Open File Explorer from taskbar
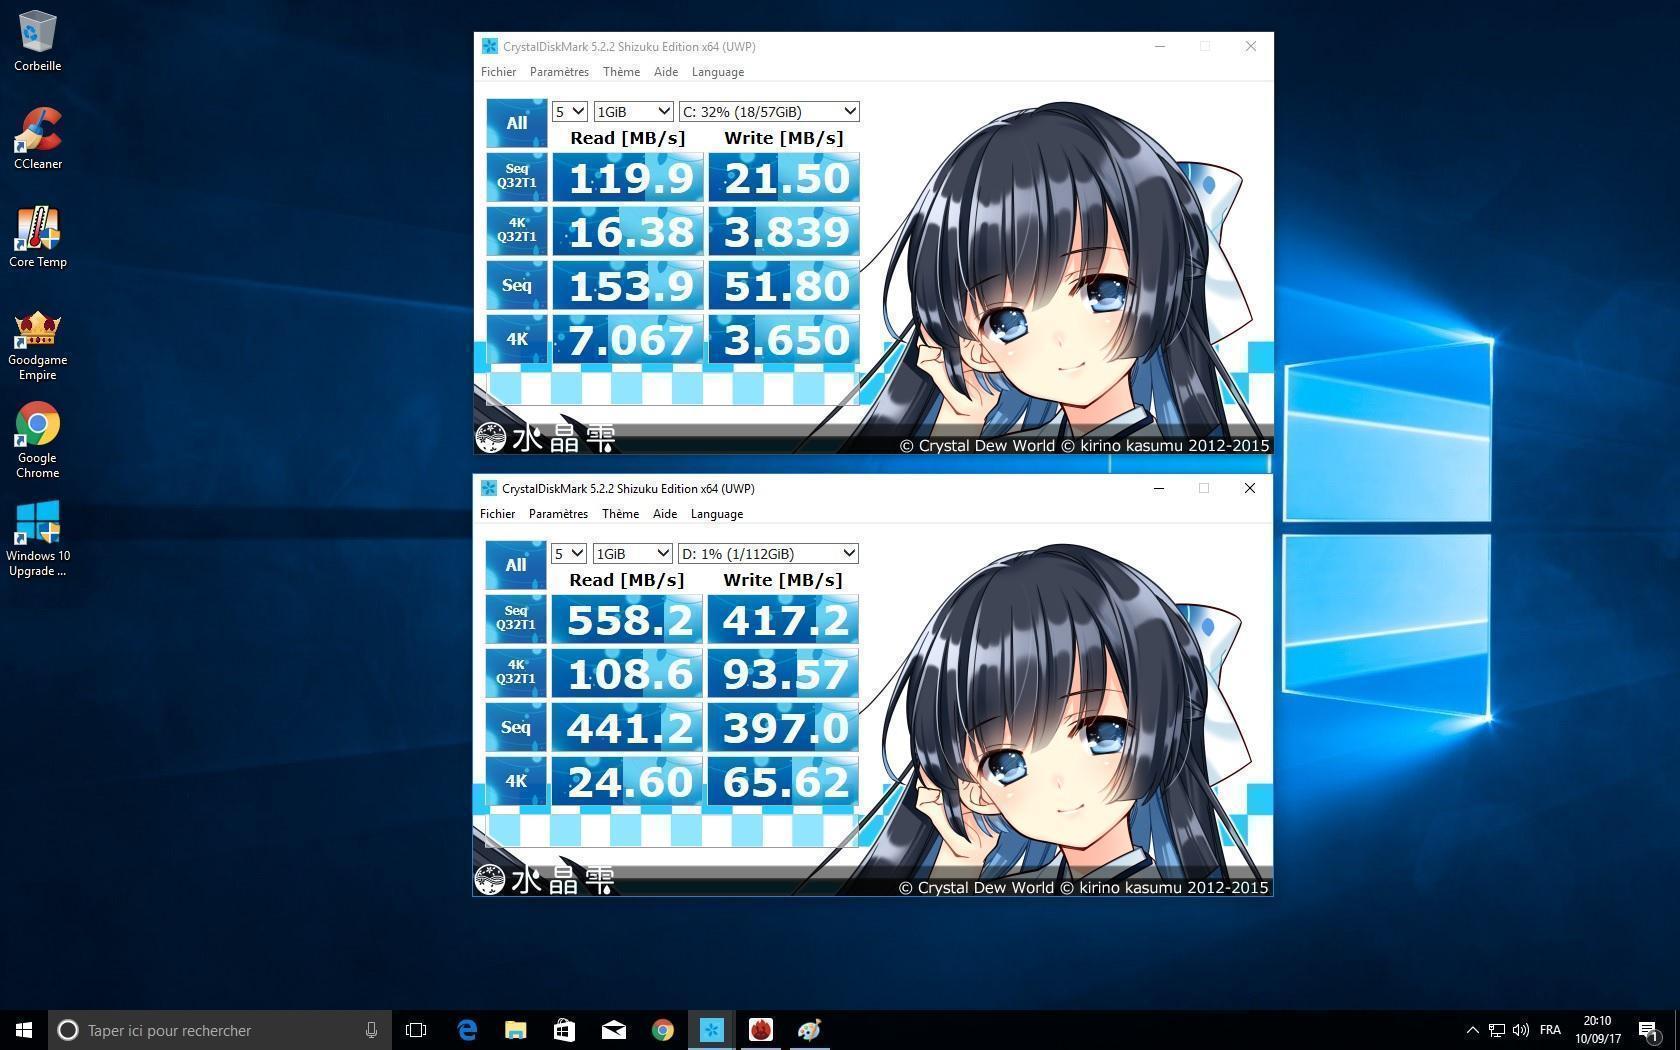The width and height of the screenshot is (1680, 1050). [x=515, y=1030]
